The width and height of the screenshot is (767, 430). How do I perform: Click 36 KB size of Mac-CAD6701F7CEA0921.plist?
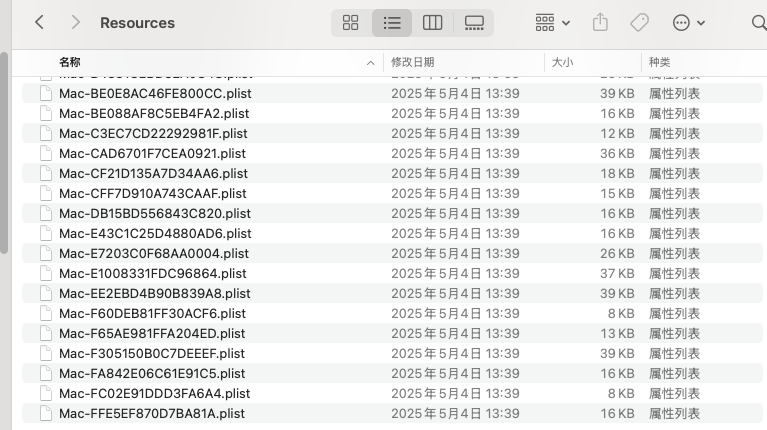click(617, 154)
